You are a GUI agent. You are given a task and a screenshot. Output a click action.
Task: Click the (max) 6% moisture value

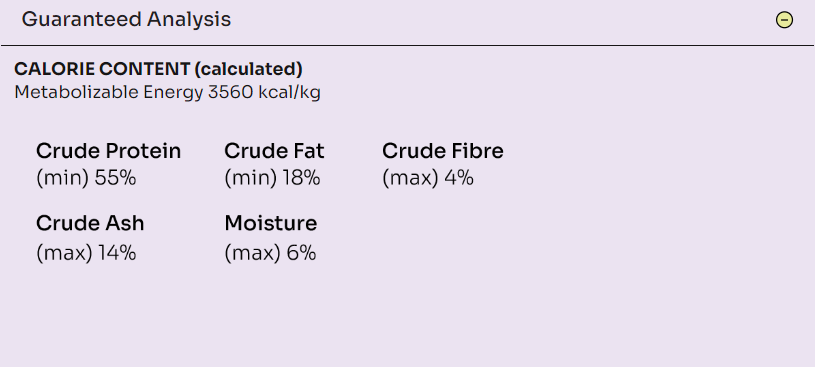[270, 253]
